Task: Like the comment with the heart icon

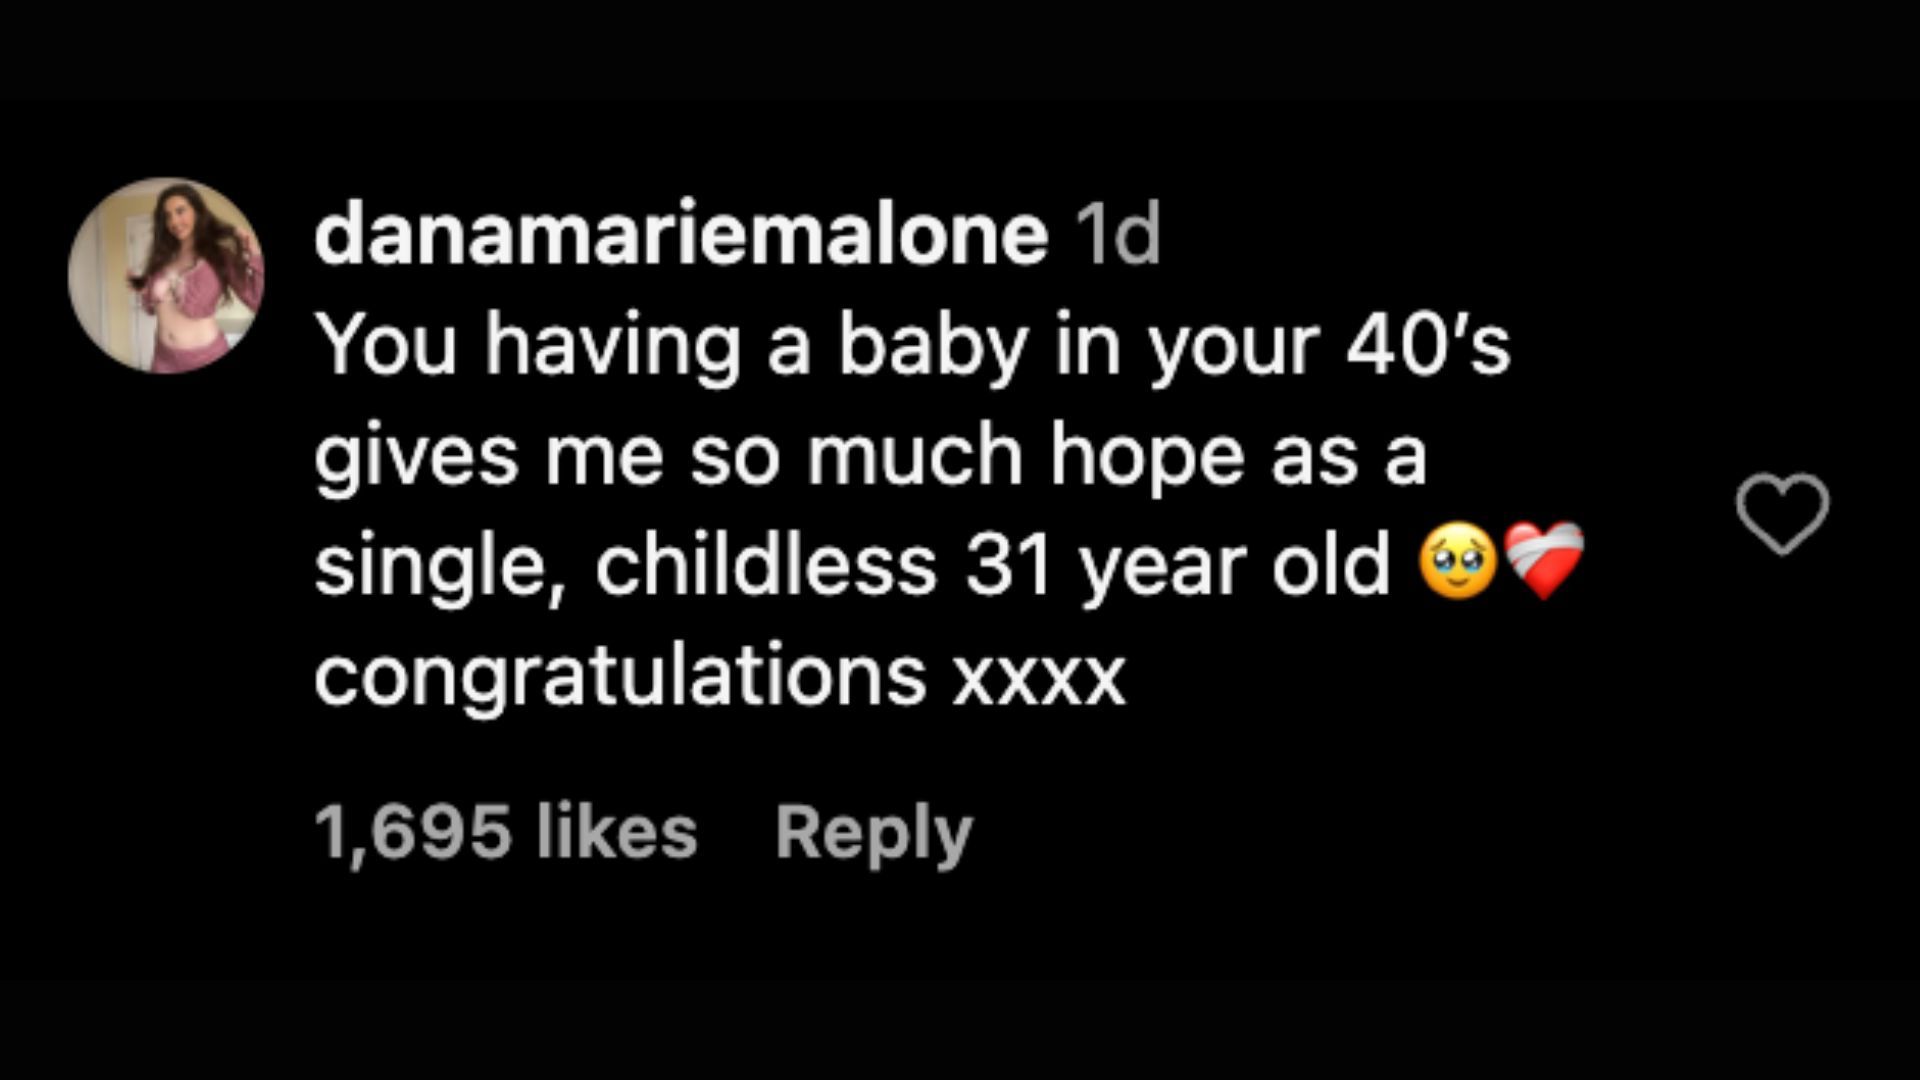Action: coord(1782,513)
